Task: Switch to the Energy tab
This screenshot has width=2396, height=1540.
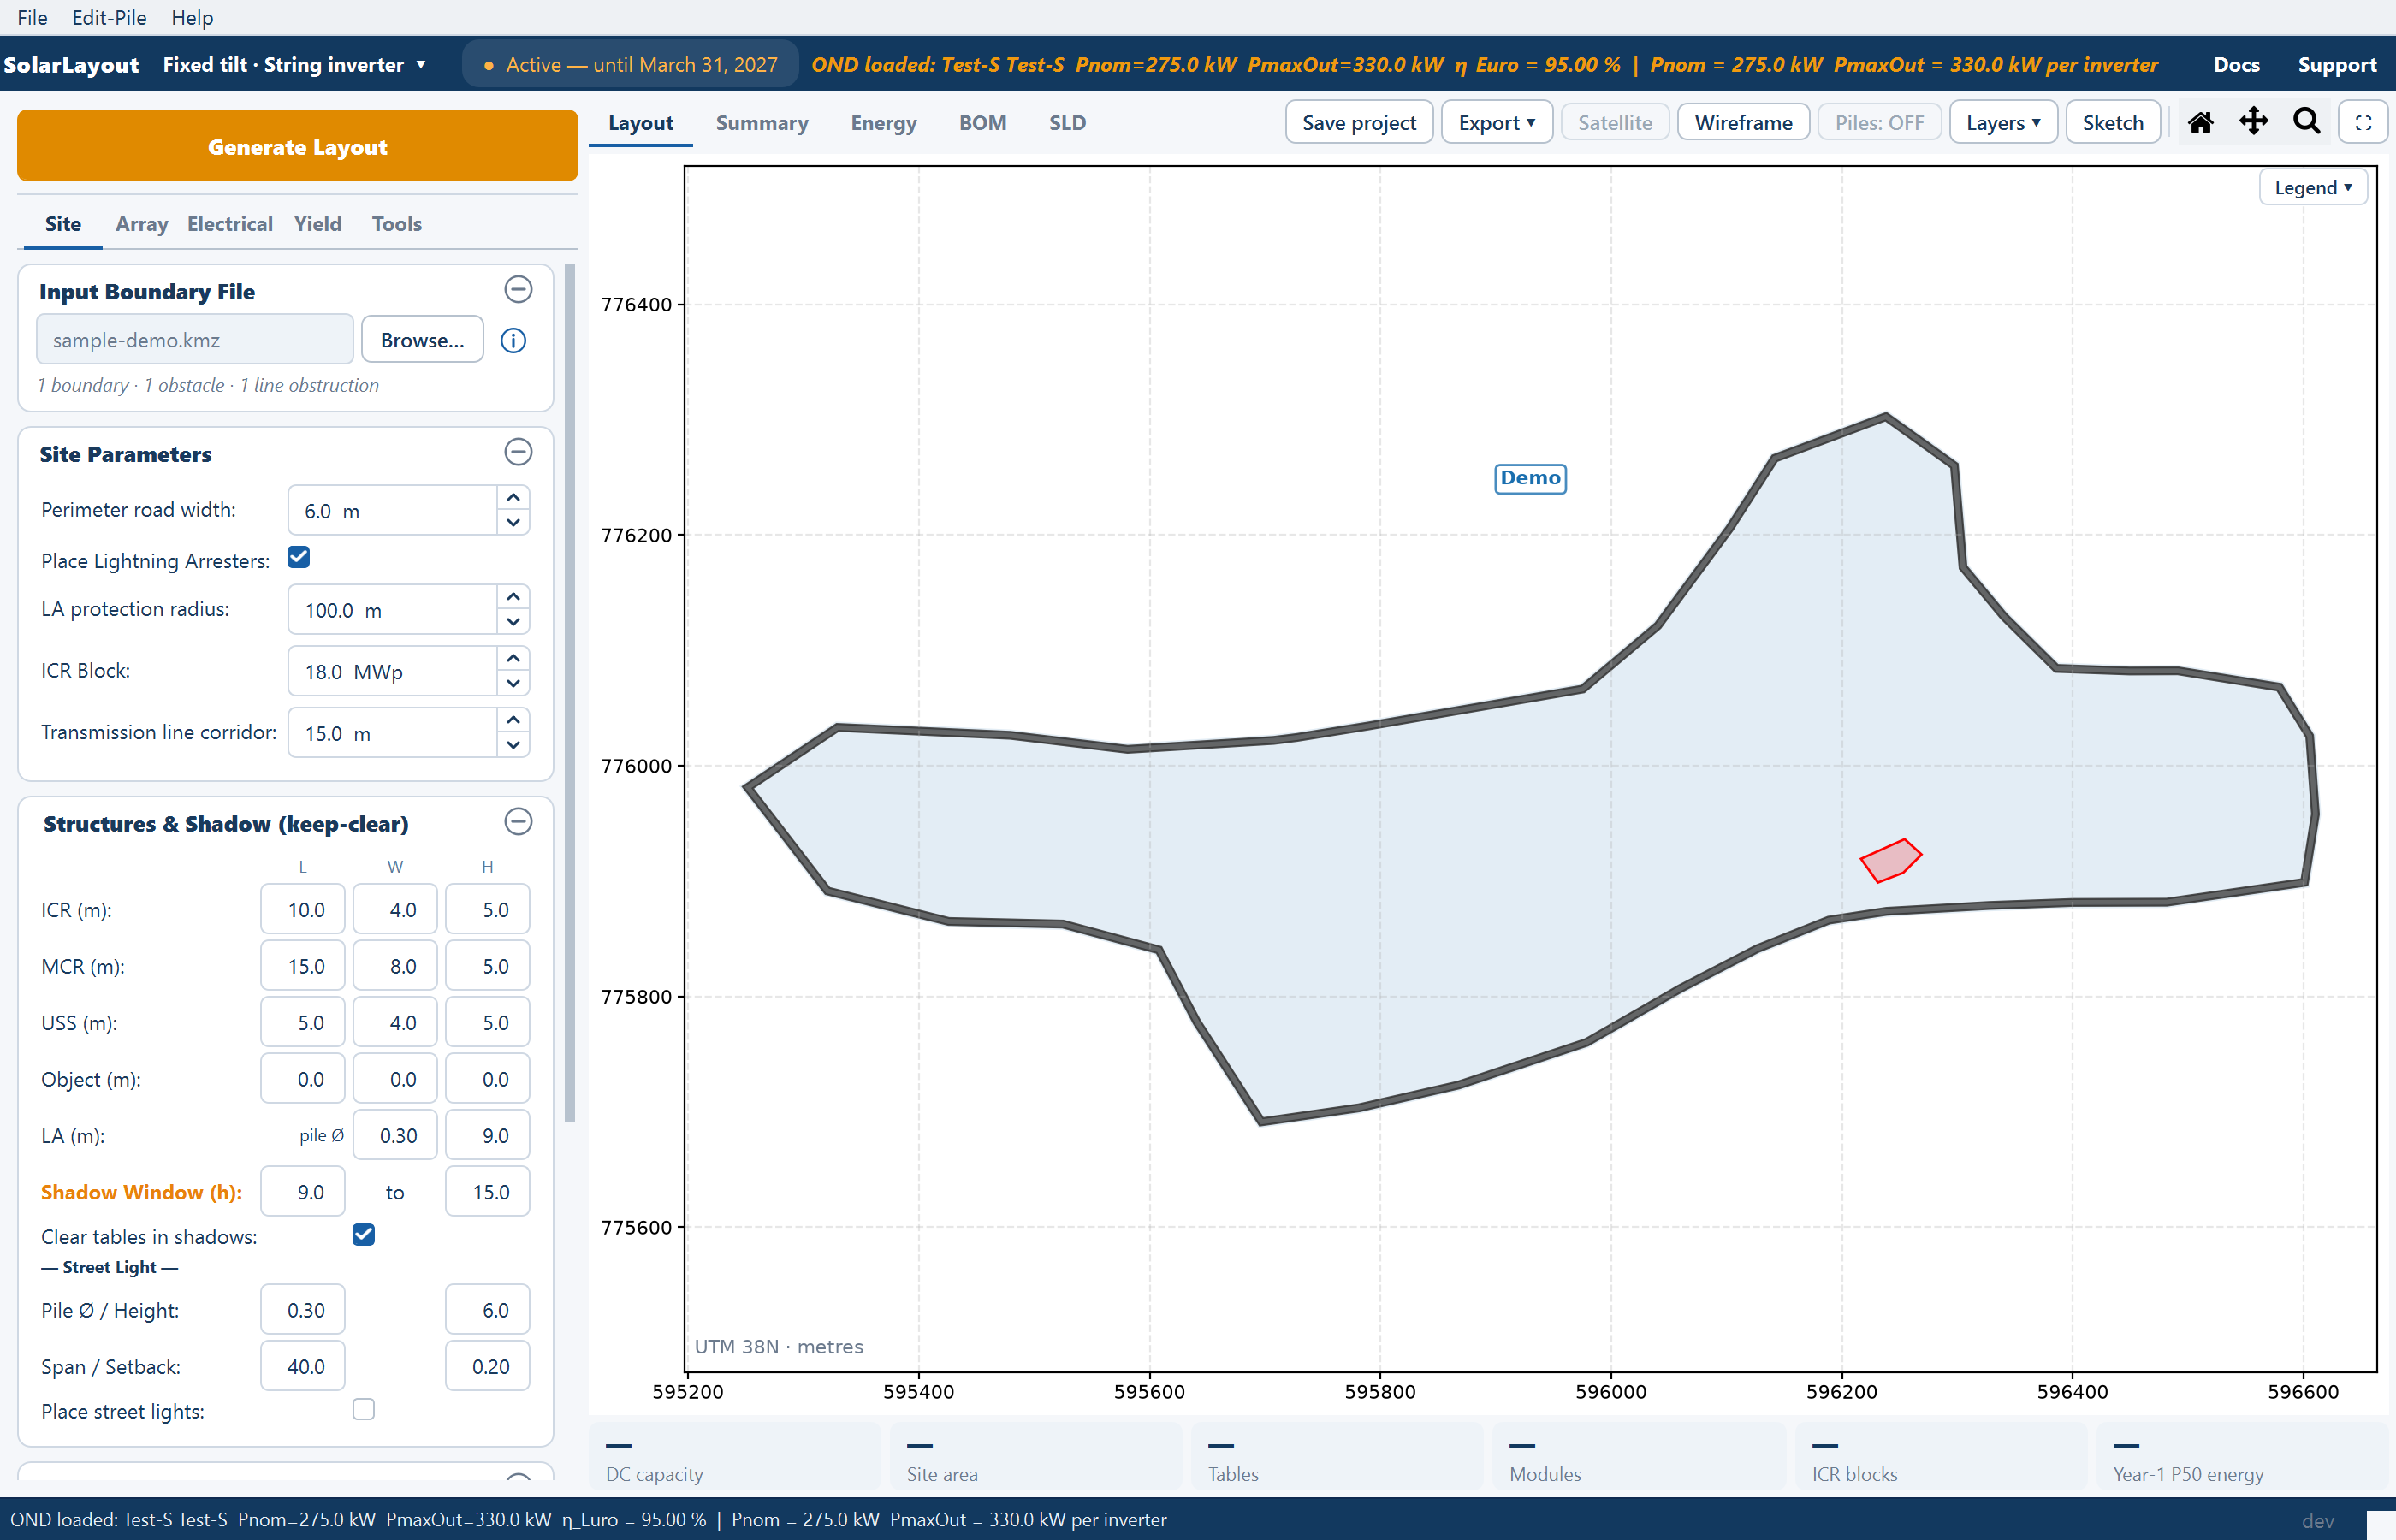Action: click(883, 123)
